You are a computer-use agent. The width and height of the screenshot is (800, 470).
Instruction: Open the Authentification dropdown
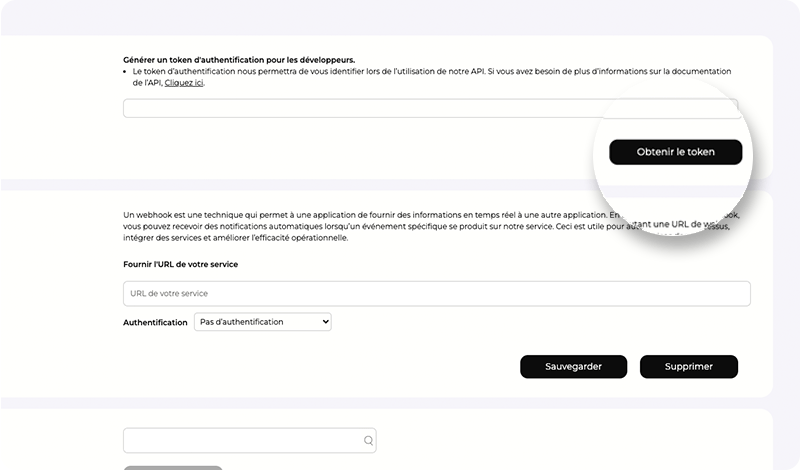click(261, 322)
